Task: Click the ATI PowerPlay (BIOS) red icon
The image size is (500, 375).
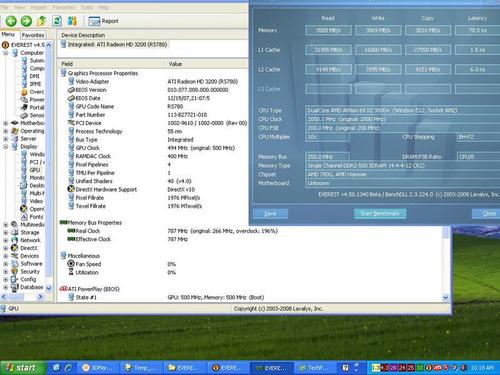Action: (x=63, y=289)
